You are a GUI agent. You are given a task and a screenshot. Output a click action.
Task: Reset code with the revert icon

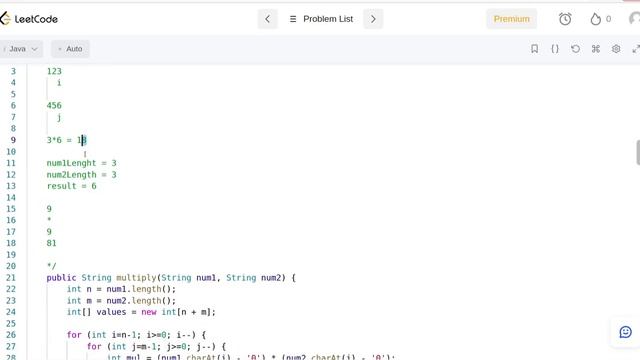(x=575, y=49)
